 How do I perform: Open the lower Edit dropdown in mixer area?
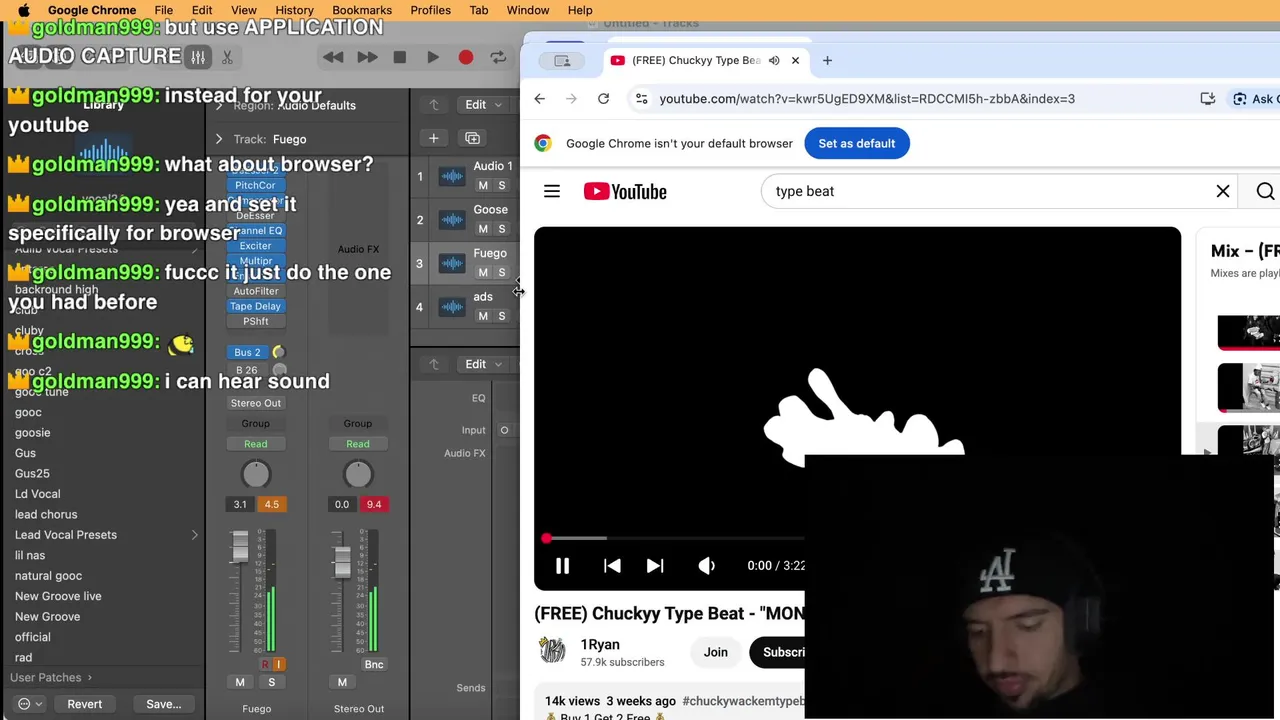pos(483,364)
